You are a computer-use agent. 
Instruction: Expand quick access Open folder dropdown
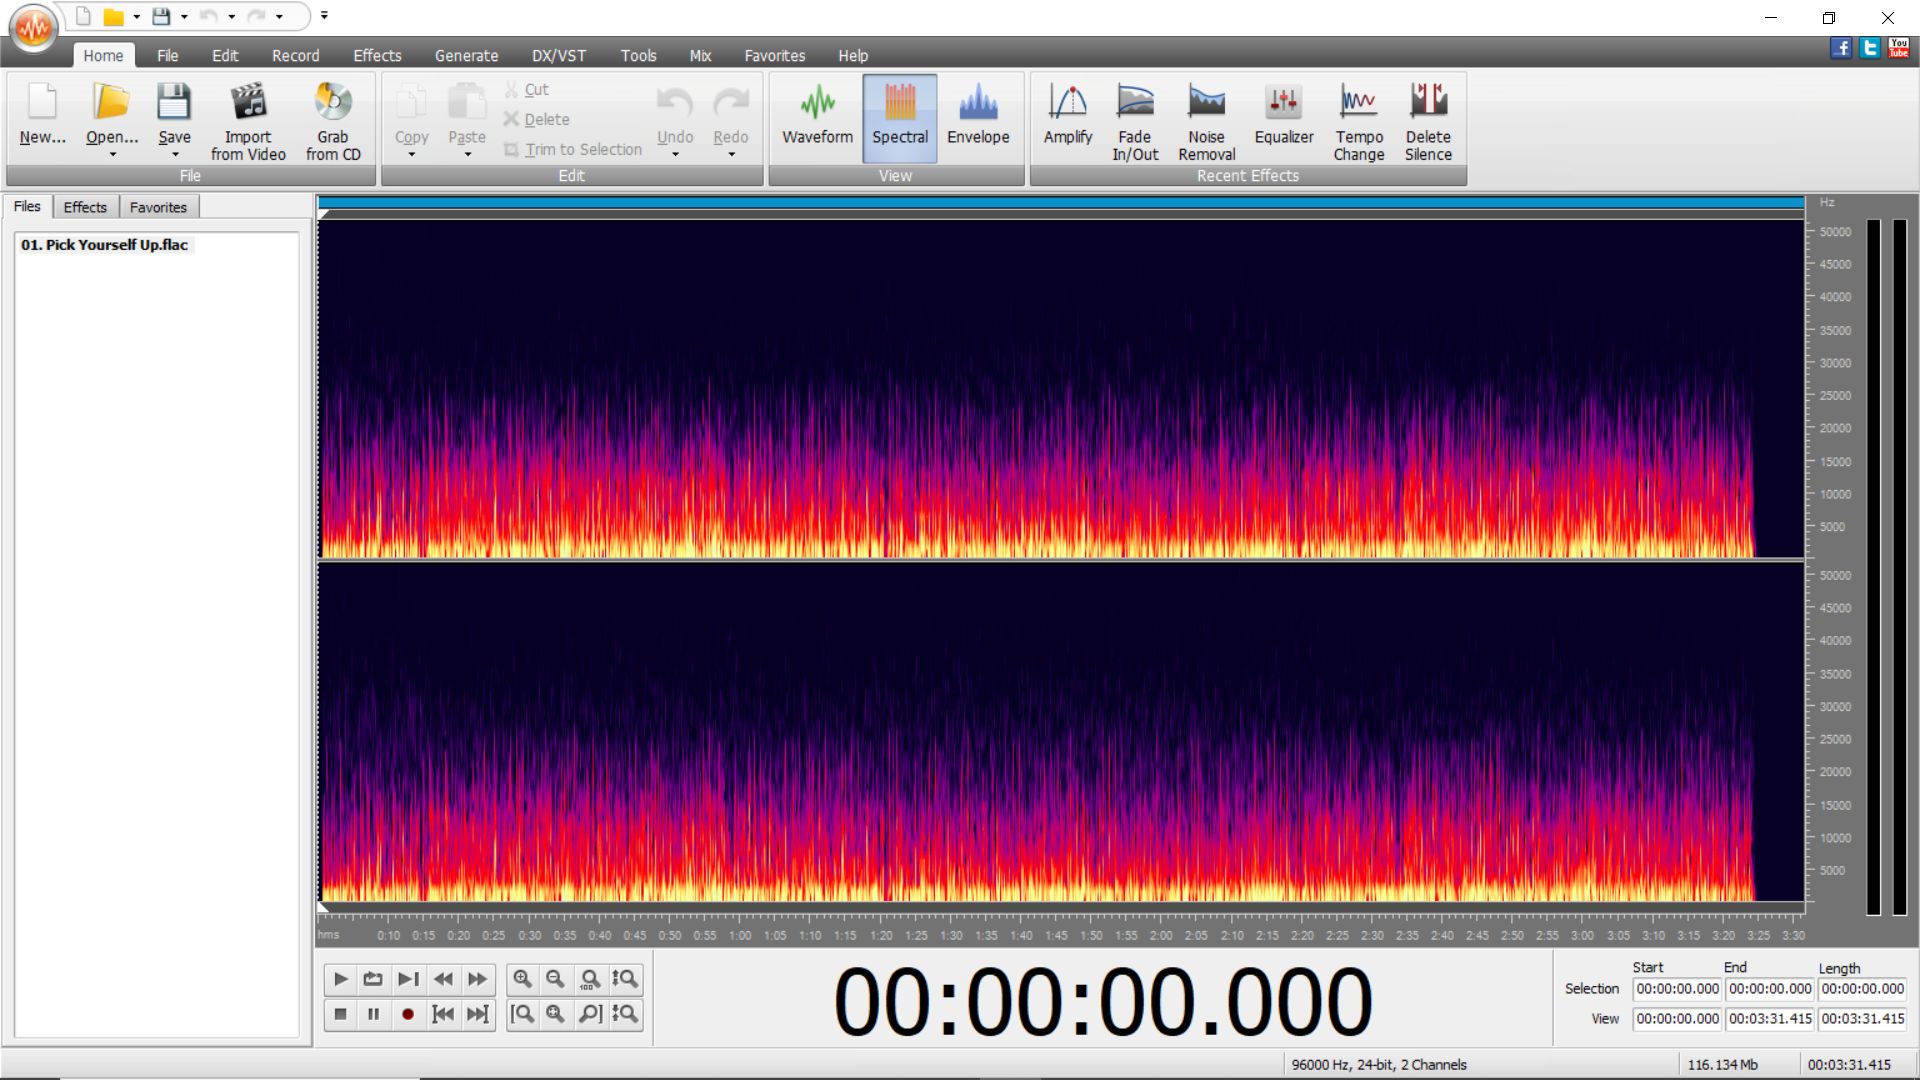[137, 17]
